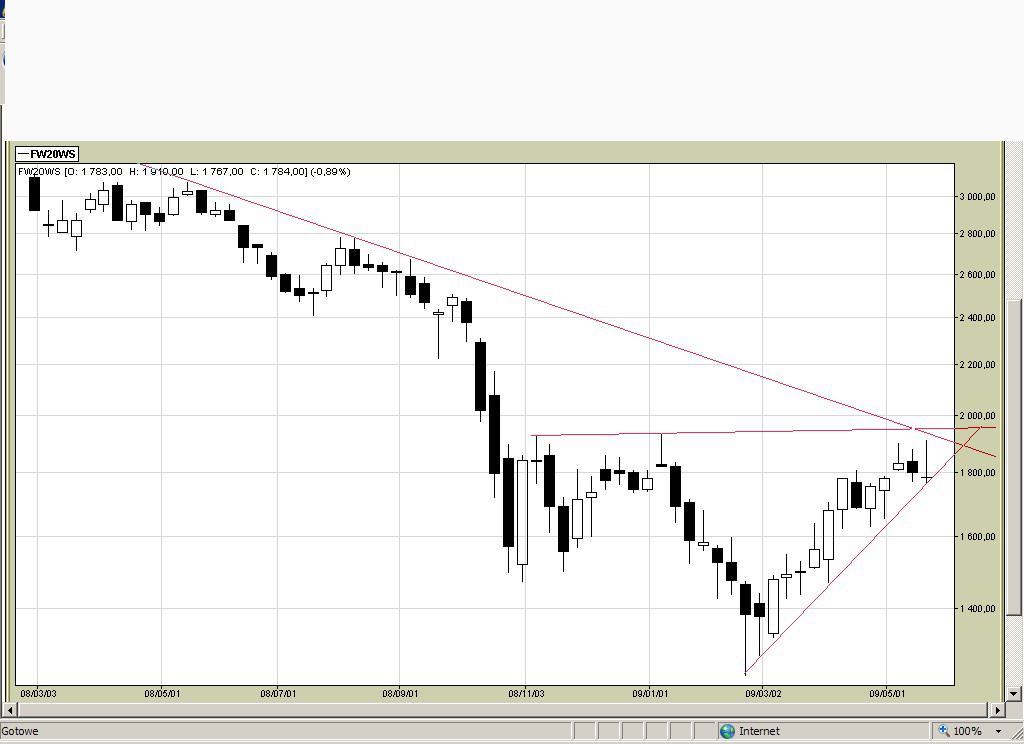Click the 2 400,00 price axis label
1024x744 pixels.
tap(978, 318)
